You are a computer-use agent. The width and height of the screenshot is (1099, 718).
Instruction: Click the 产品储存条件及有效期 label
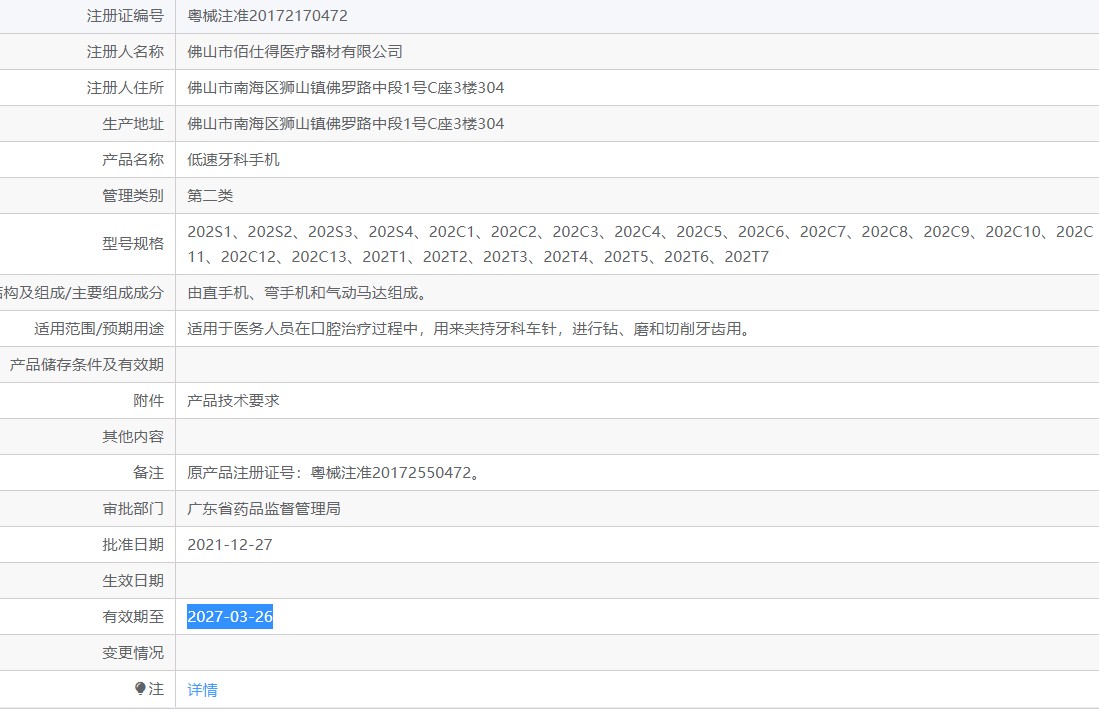tap(86, 365)
